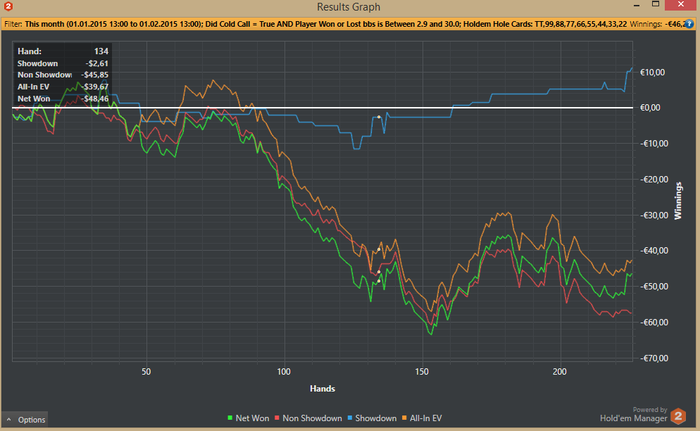The image size is (700, 431).
Task: Click the filter description bar text
Action: pos(343,24)
